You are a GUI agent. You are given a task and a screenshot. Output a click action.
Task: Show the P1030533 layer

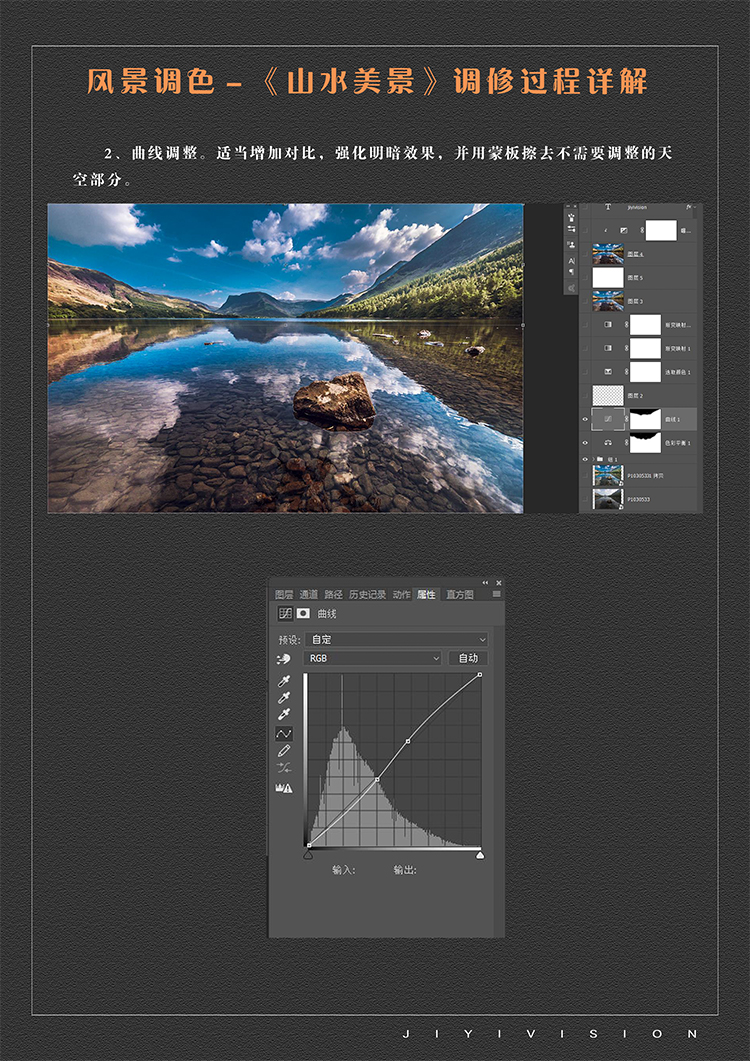click(586, 499)
